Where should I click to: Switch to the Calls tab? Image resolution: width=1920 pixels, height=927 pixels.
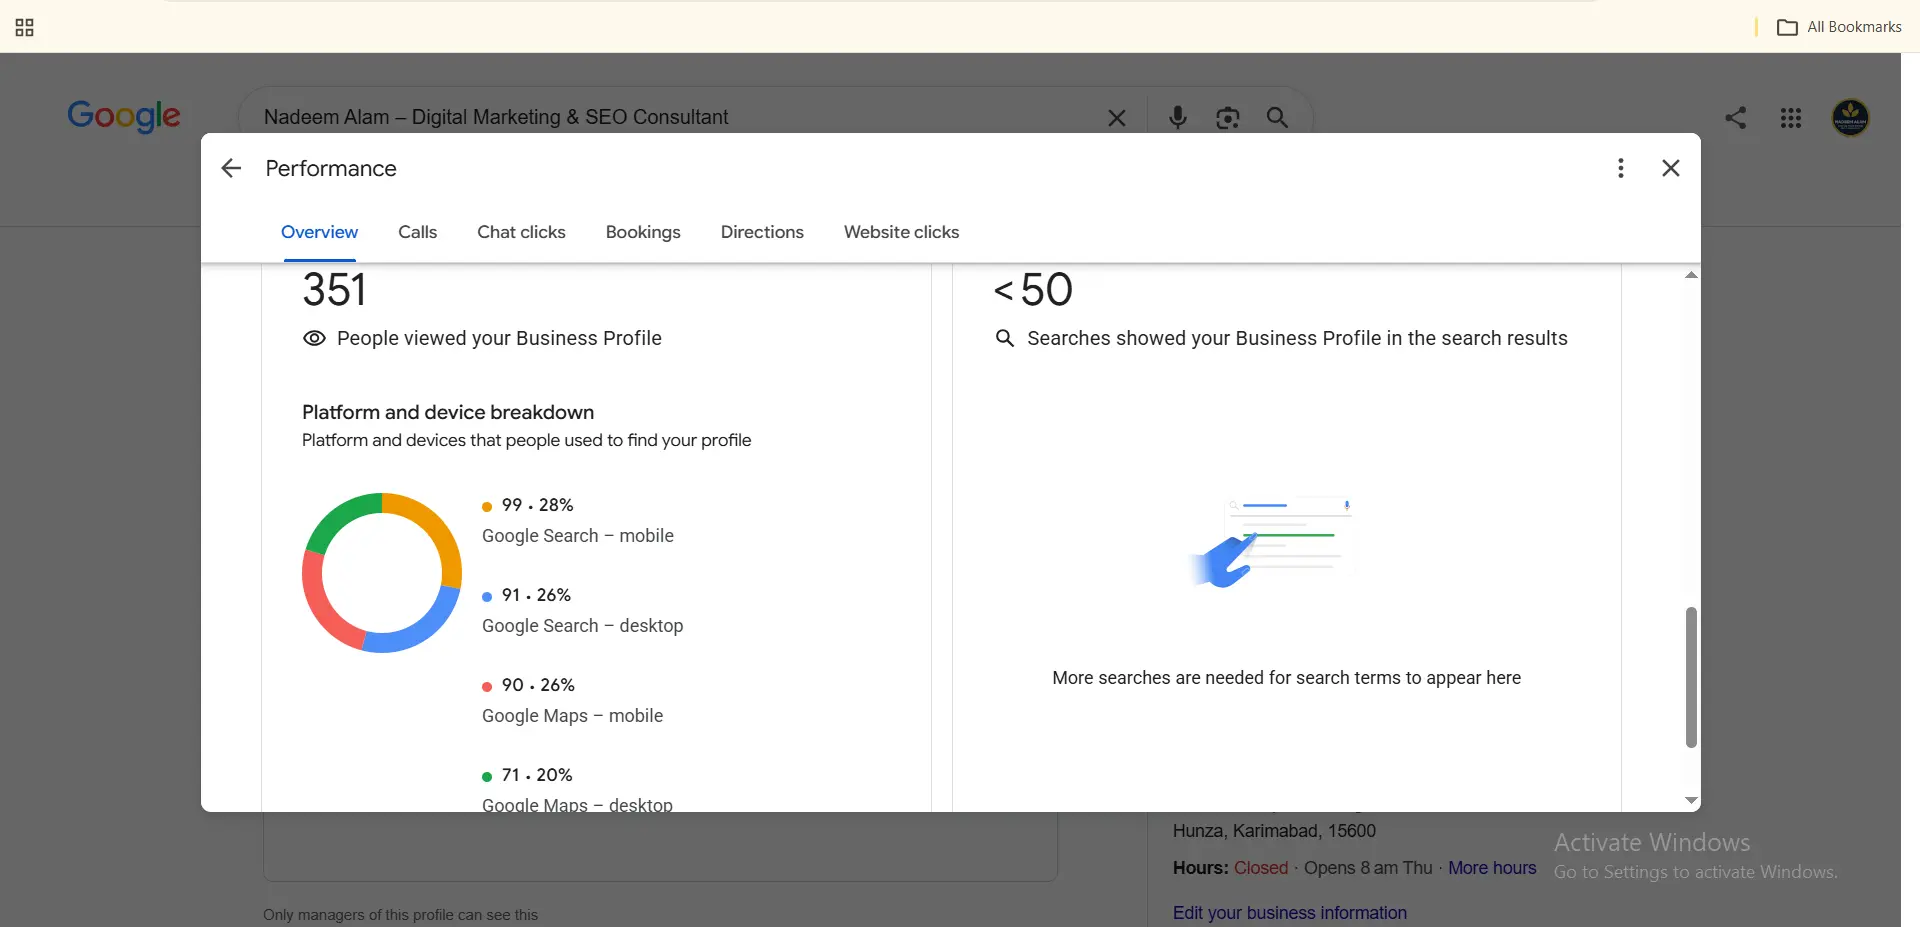[417, 232]
